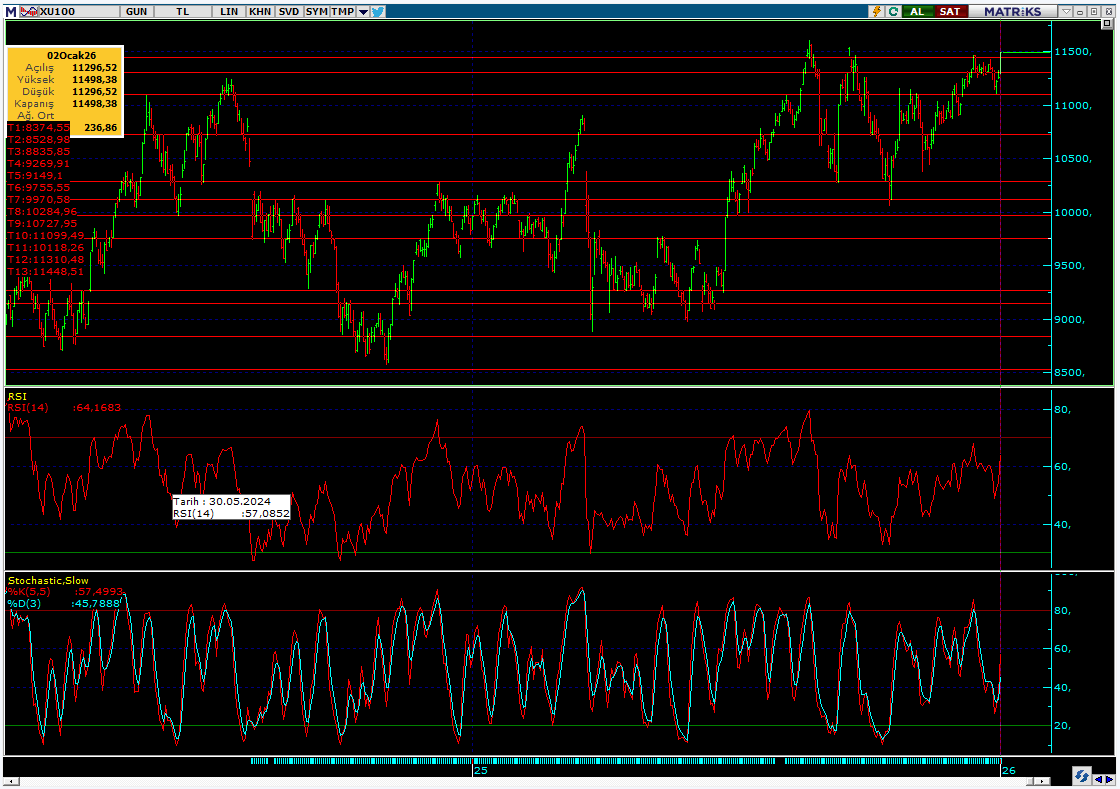Click the KHN toolbar button
The height and width of the screenshot is (789, 1120).
pyautogui.click(x=260, y=11)
